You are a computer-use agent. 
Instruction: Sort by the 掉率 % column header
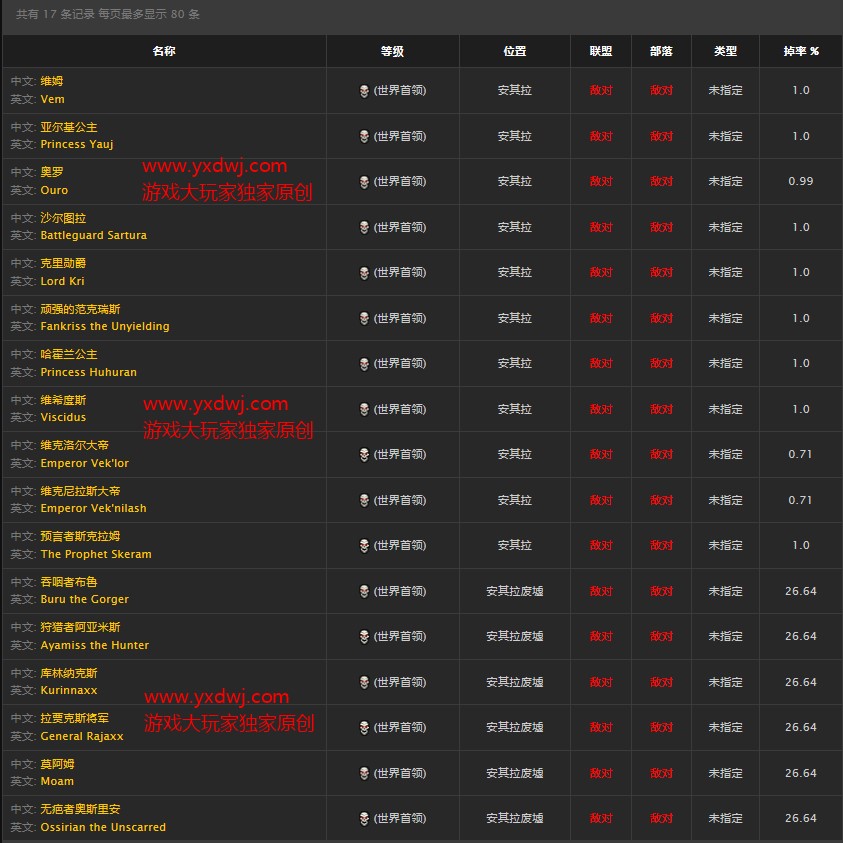(801, 51)
